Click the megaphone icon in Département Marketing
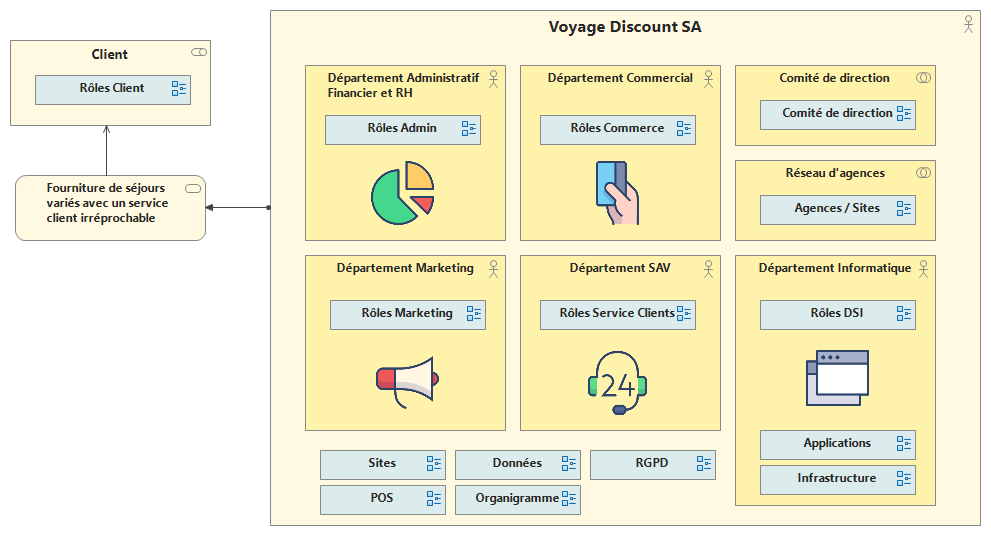The image size is (991, 536). [405, 382]
